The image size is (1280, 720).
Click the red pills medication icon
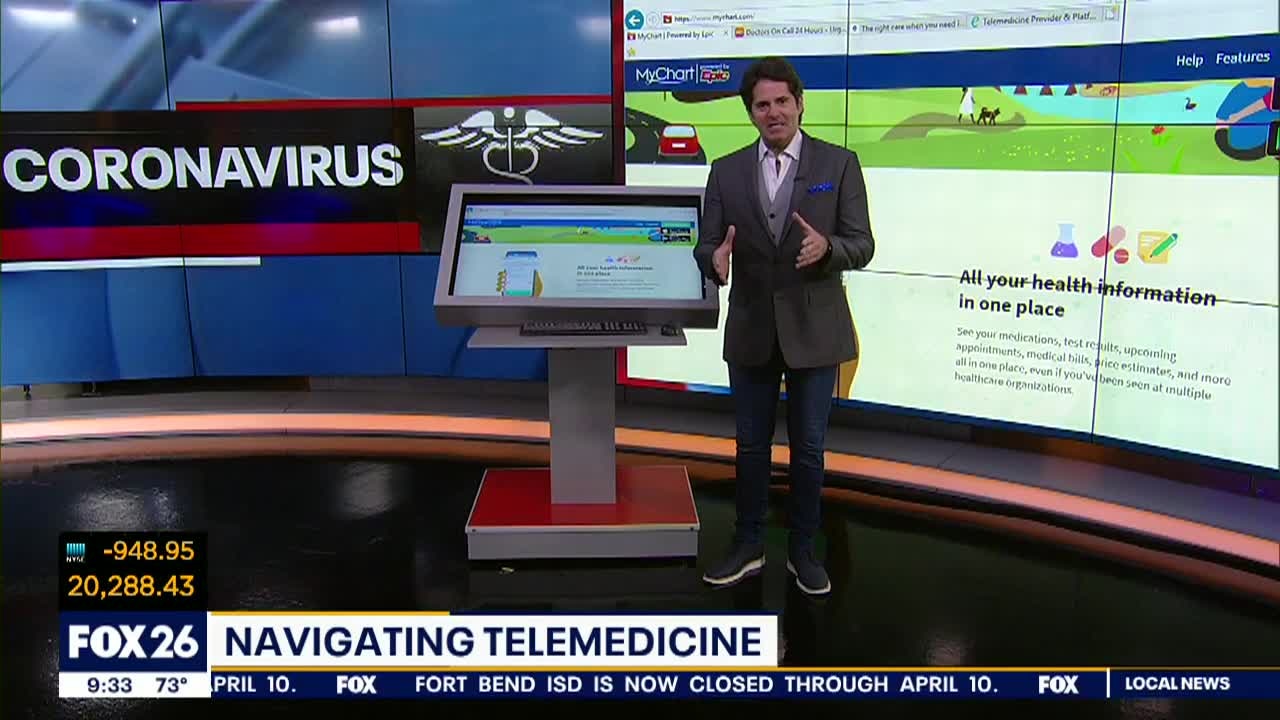click(x=1109, y=244)
